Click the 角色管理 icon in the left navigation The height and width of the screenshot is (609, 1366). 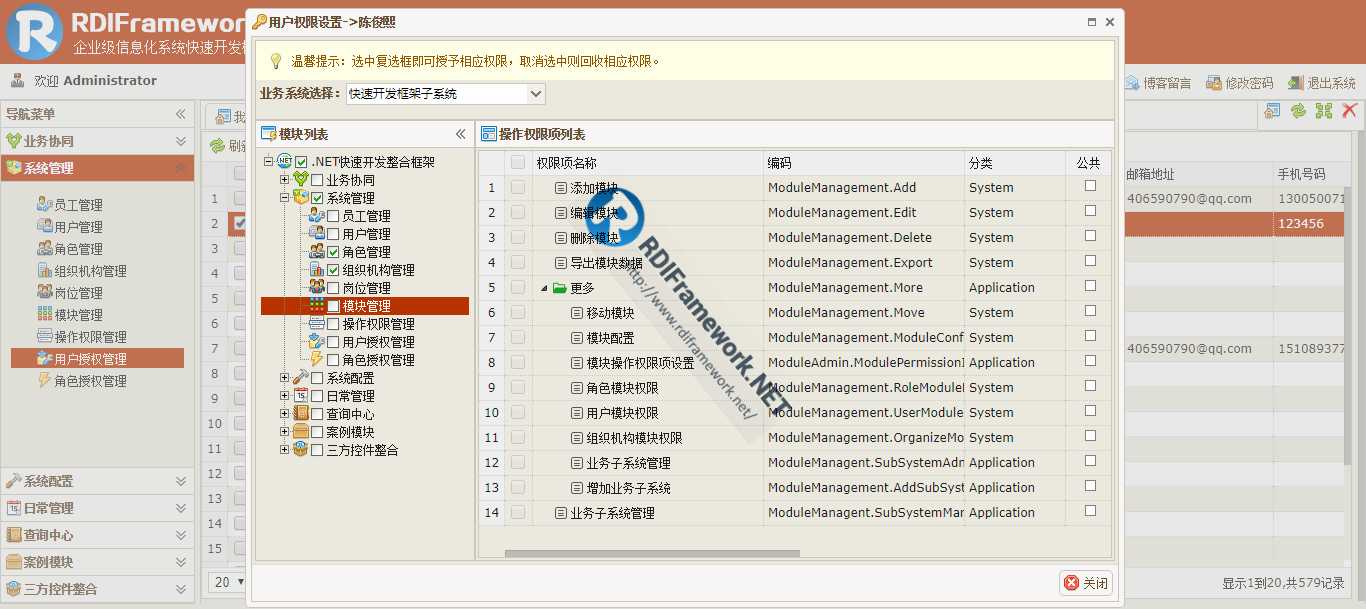[x=44, y=248]
